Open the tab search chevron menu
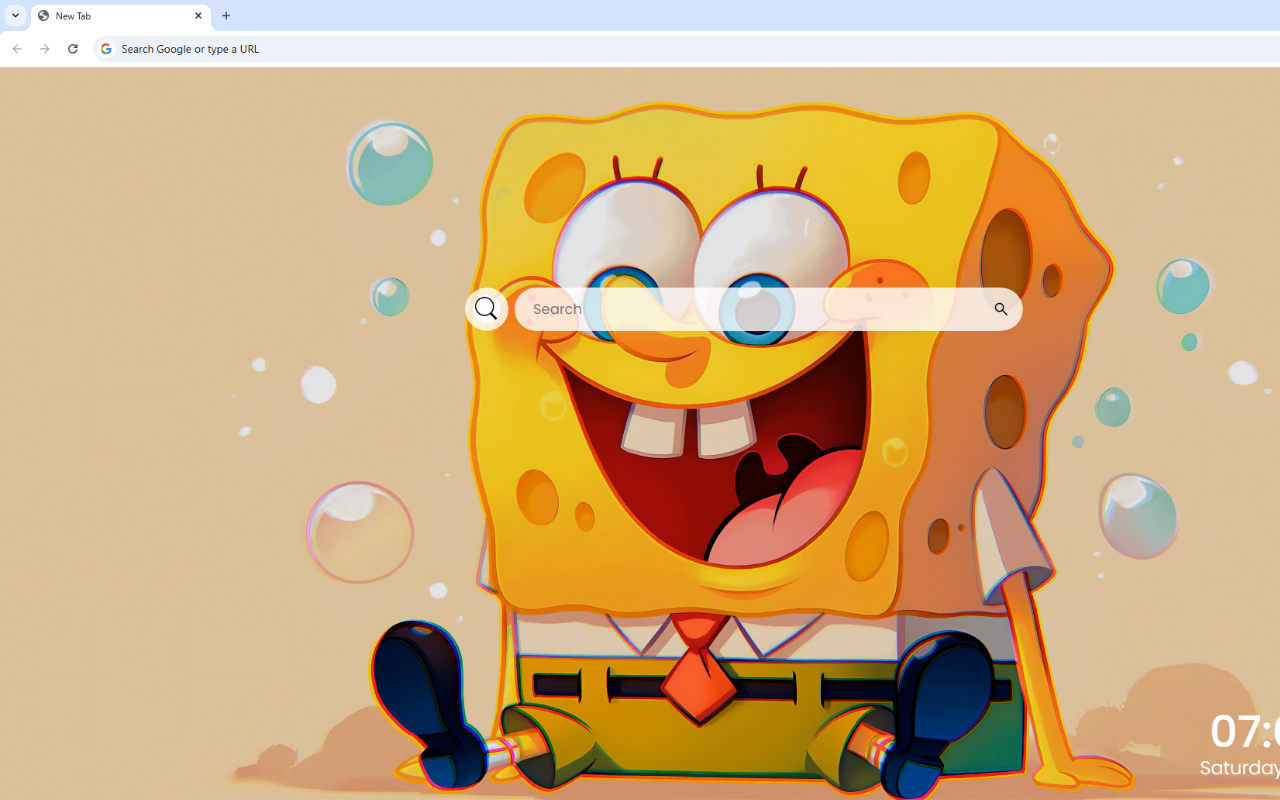The width and height of the screenshot is (1280, 800). pos(14,16)
